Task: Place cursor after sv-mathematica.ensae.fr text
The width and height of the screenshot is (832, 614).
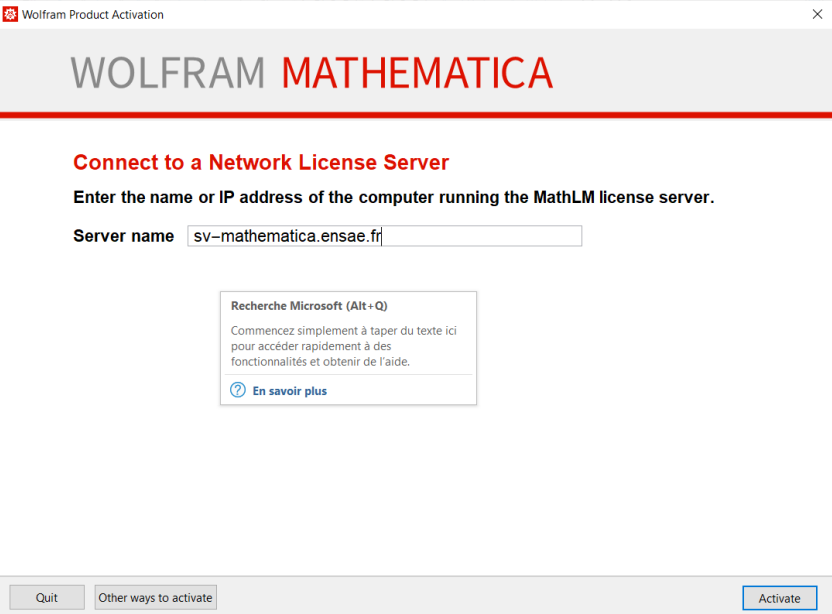Action: [x=383, y=236]
